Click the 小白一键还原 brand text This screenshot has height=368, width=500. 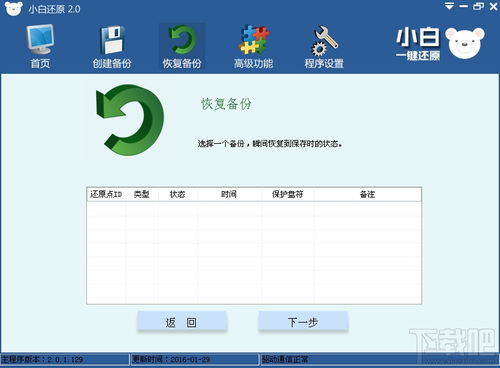click(x=418, y=45)
